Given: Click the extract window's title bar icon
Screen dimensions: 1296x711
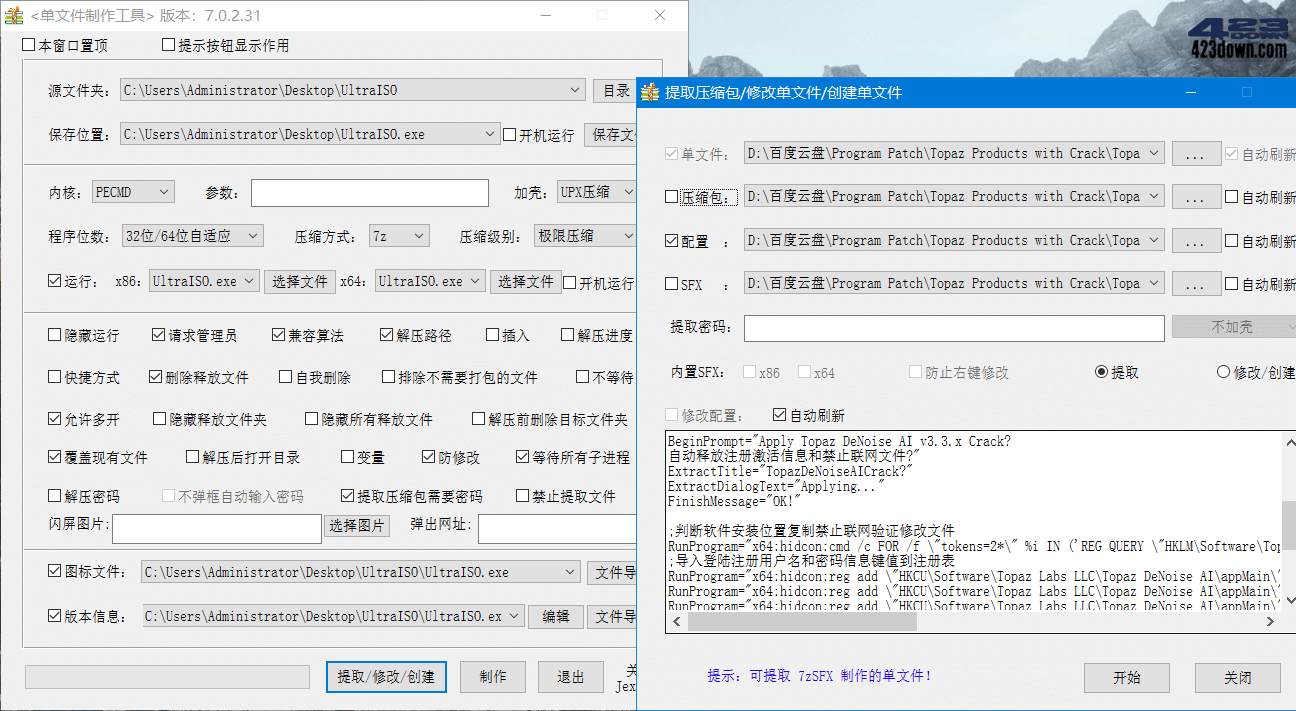Looking at the screenshot, I should (650, 92).
